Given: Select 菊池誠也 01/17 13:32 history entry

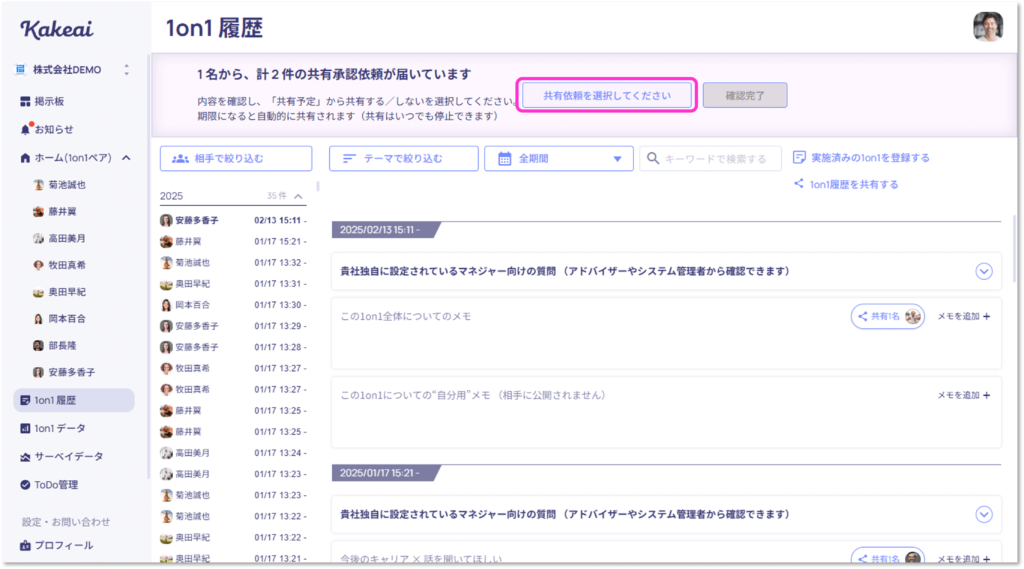Looking at the screenshot, I should [x=233, y=263].
